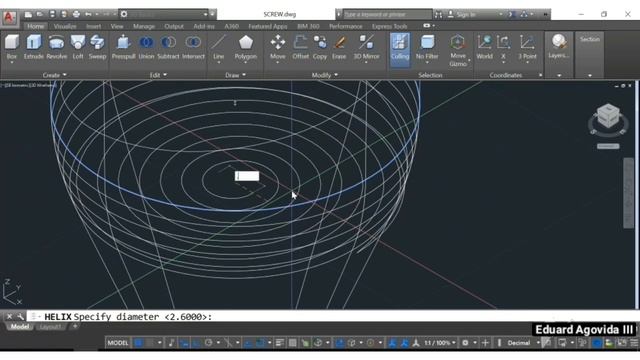Click the HELIX command line prompt
The width and height of the screenshot is (640, 360).
tap(128, 317)
